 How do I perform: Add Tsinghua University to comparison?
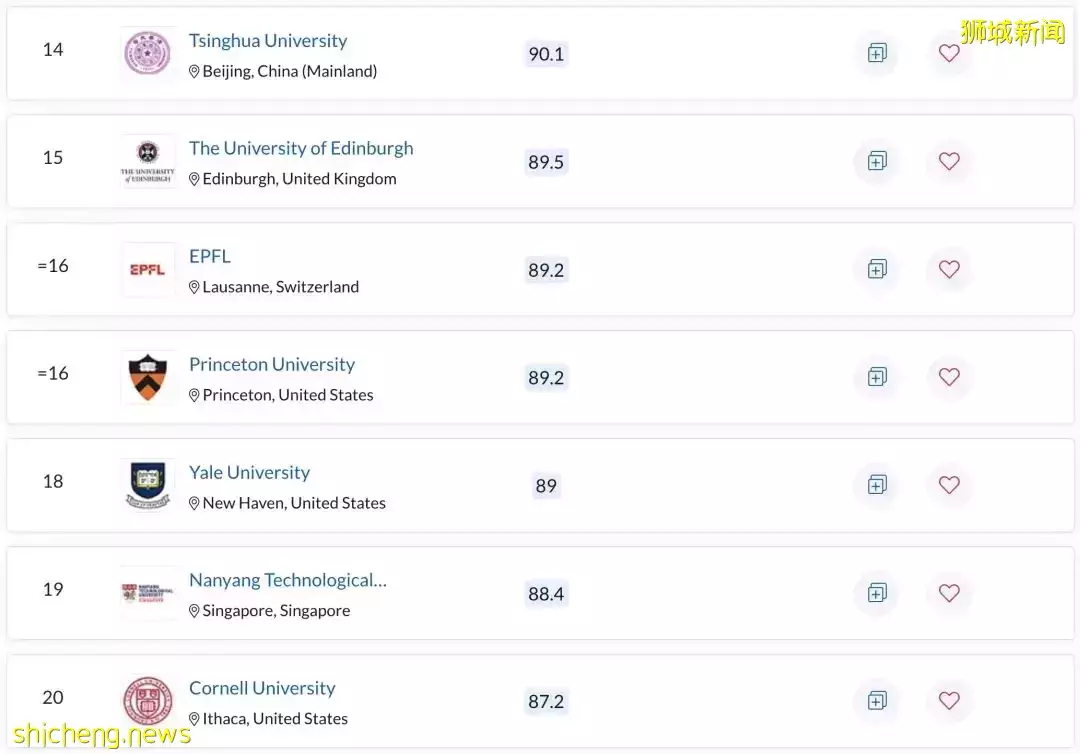tap(877, 53)
